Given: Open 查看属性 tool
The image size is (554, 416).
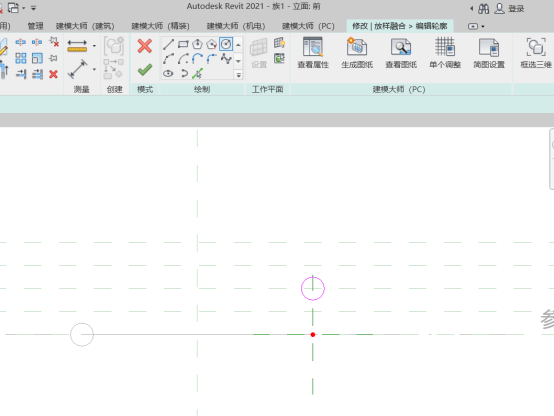Looking at the screenshot, I should [313, 53].
